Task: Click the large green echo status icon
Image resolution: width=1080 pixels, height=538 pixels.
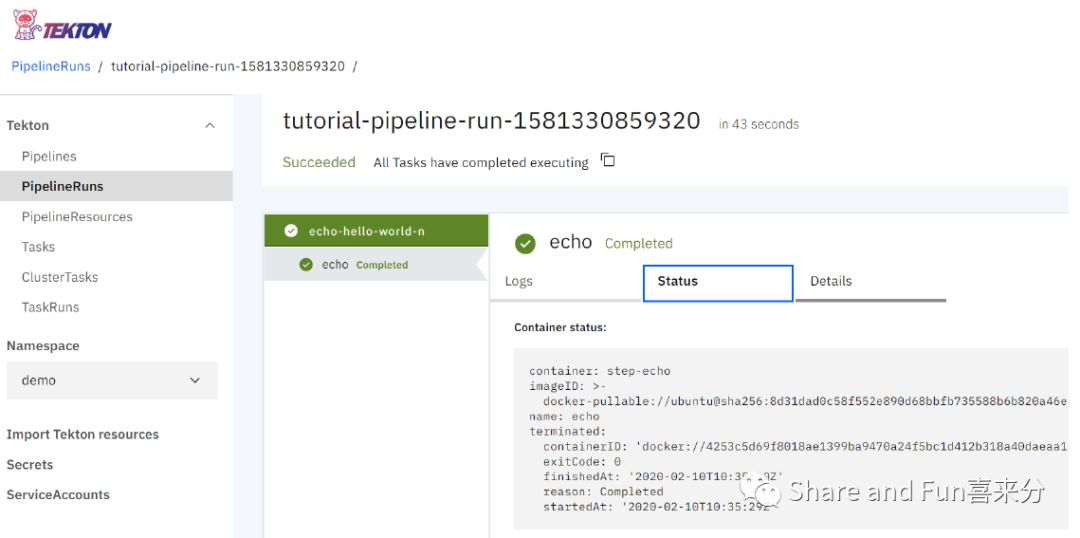Action: click(524, 243)
